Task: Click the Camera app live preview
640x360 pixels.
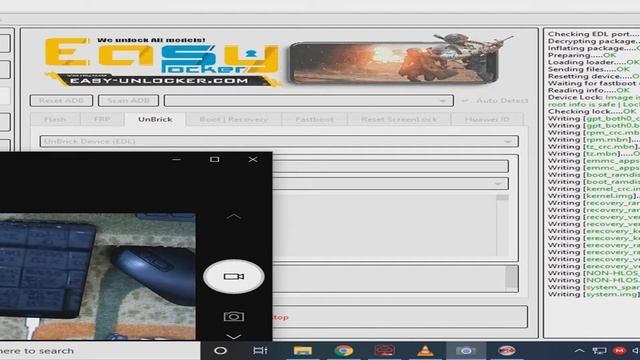Action: point(98,276)
